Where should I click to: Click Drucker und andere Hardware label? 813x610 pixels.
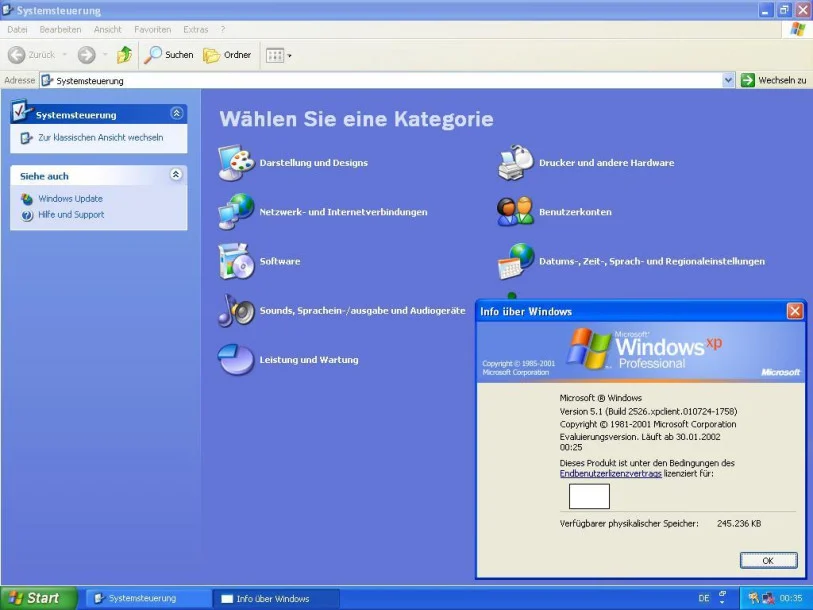coord(607,163)
